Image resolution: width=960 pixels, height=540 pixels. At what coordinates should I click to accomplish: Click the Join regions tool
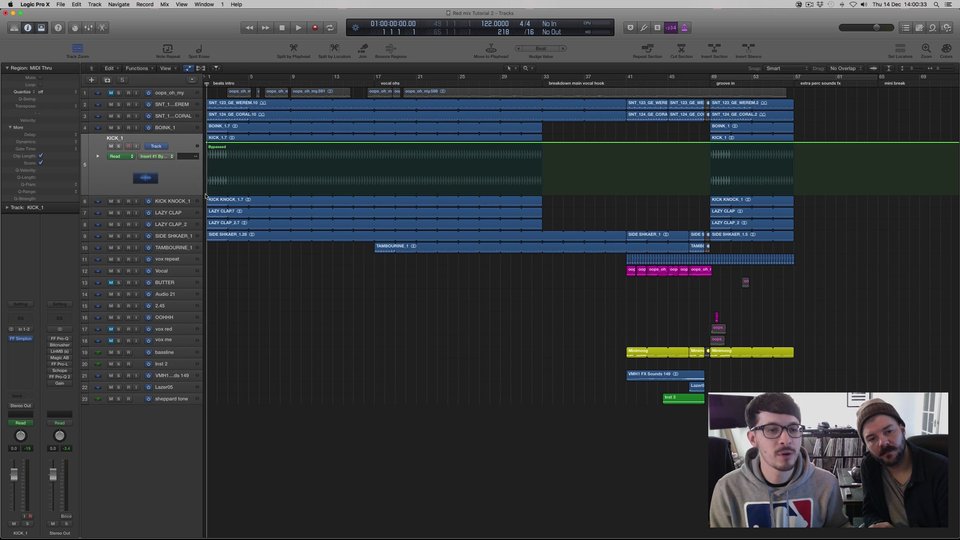point(362,51)
